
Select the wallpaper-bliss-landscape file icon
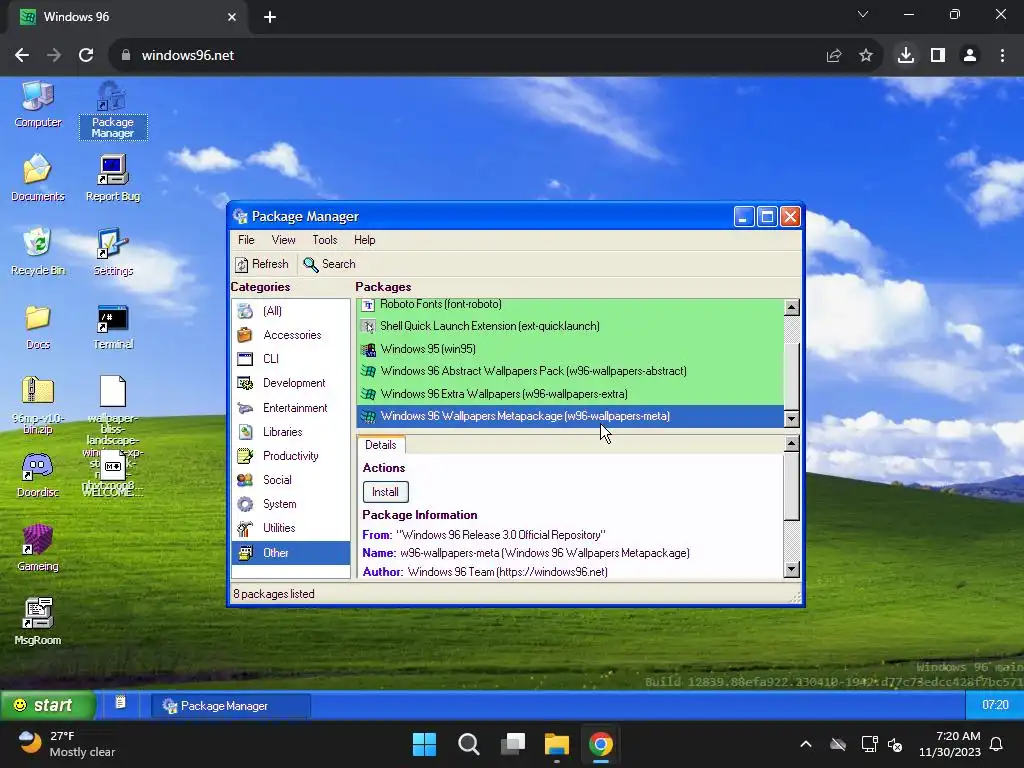pyautogui.click(x=113, y=392)
